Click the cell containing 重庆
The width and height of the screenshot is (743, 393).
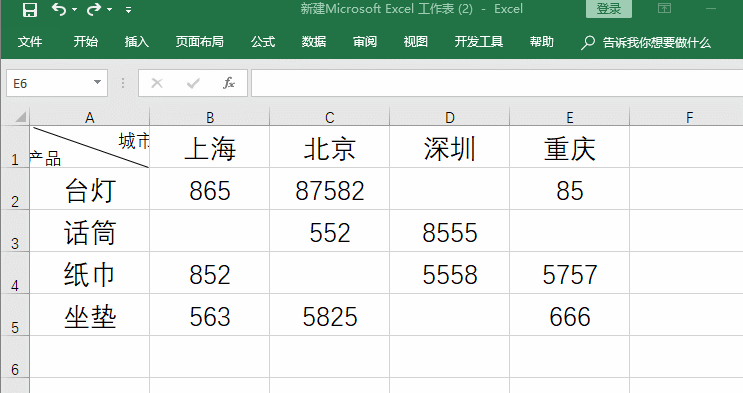(570, 147)
